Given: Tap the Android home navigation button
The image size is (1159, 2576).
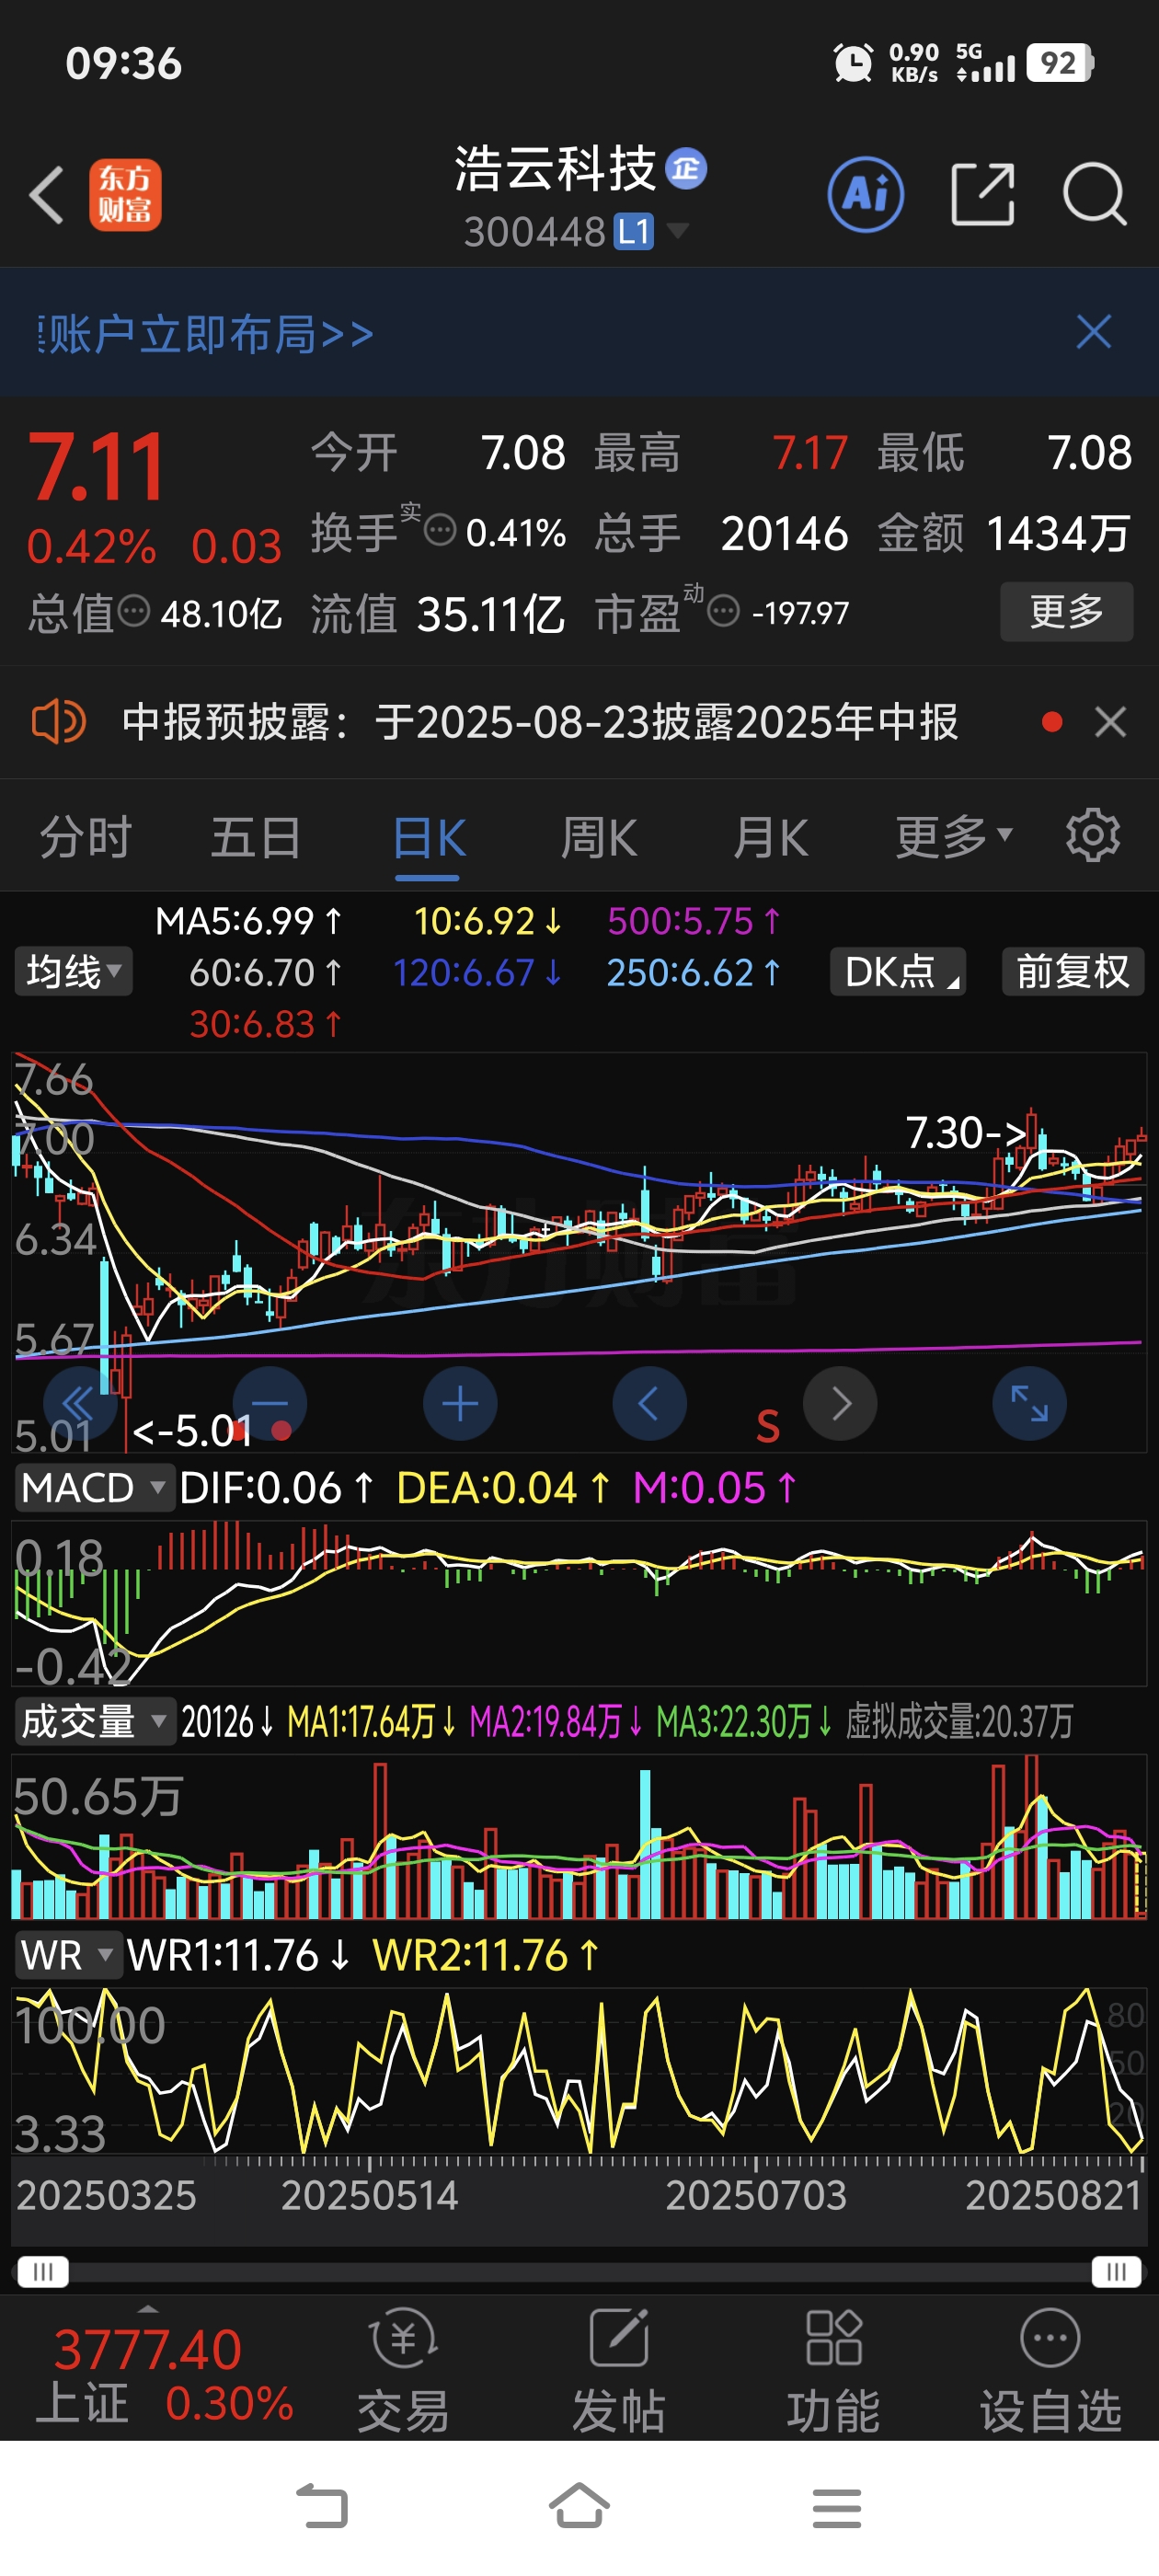Looking at the screenshot, I should [579, 2507].
